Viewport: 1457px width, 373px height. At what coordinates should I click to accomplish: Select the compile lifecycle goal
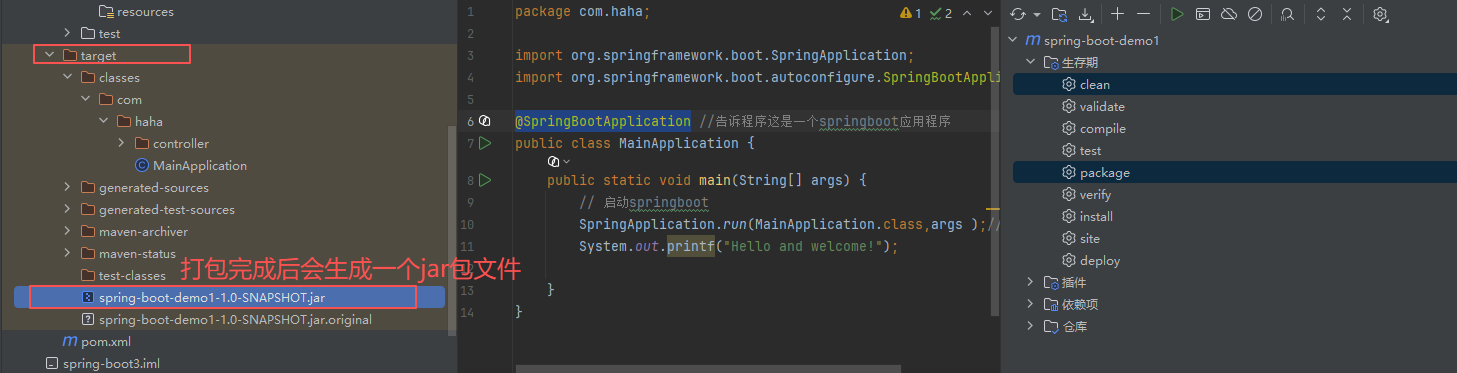pos(1103,128)
